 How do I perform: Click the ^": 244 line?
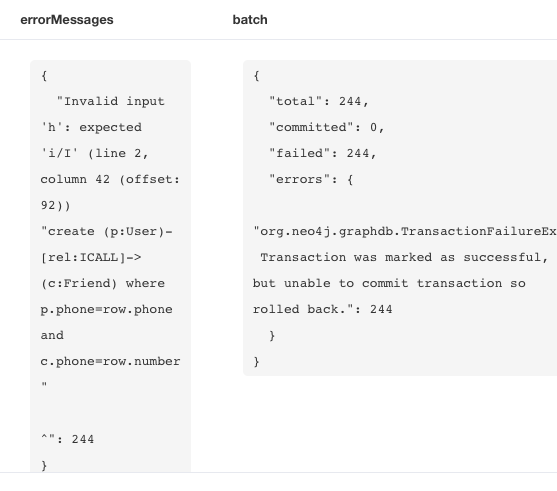(x=67, y=439)
